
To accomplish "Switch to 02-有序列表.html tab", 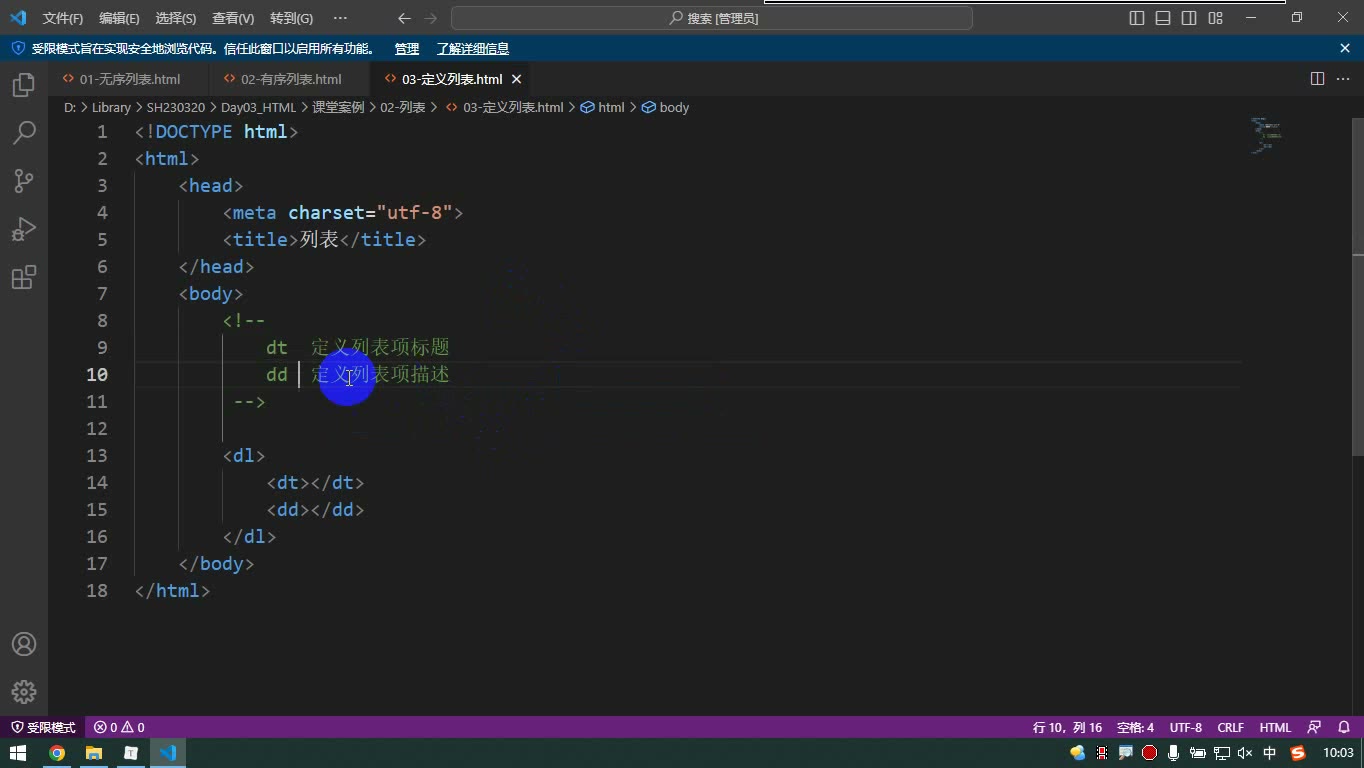I will (291, 79).
